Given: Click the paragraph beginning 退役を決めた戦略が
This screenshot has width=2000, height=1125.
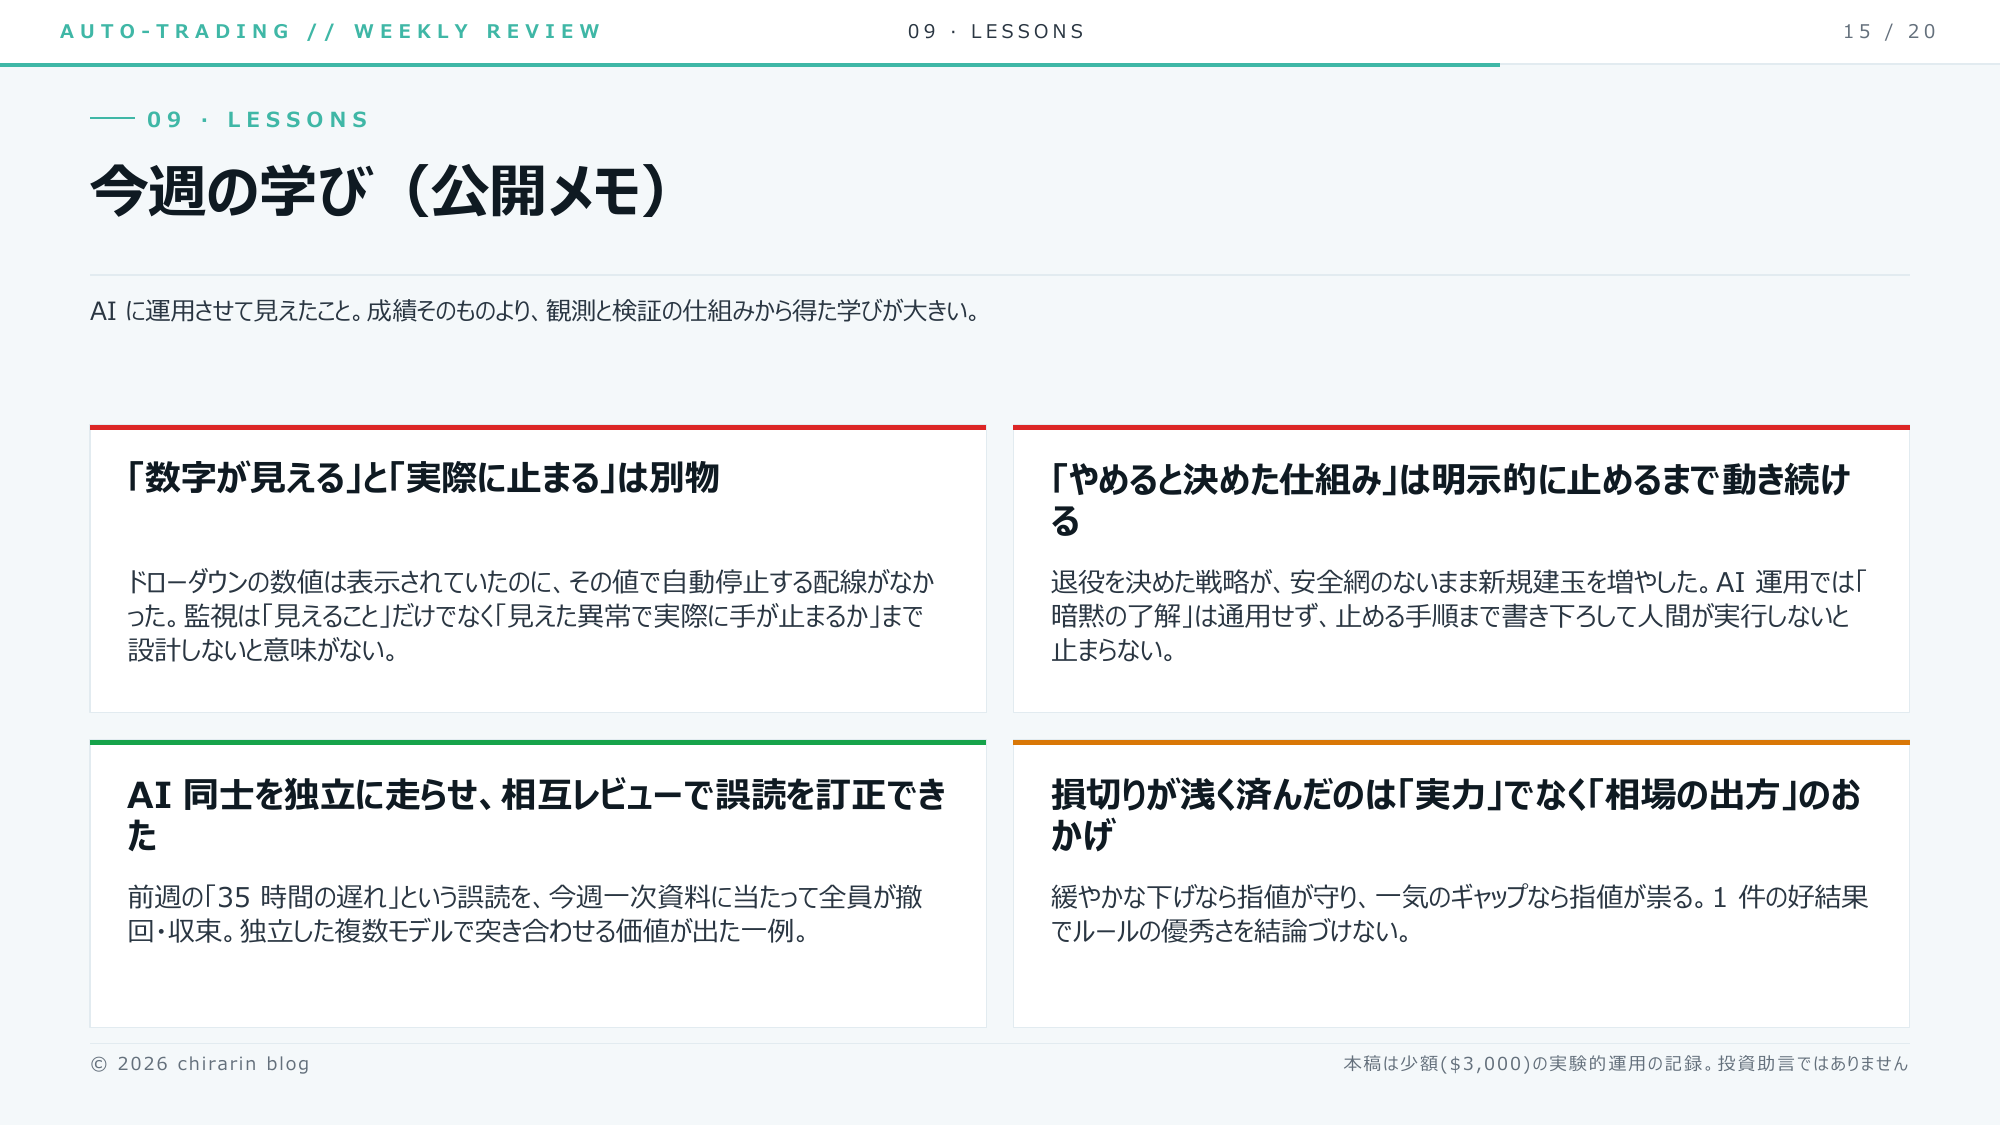Looking at the screenshot, I should click(x=1458, y=616).
